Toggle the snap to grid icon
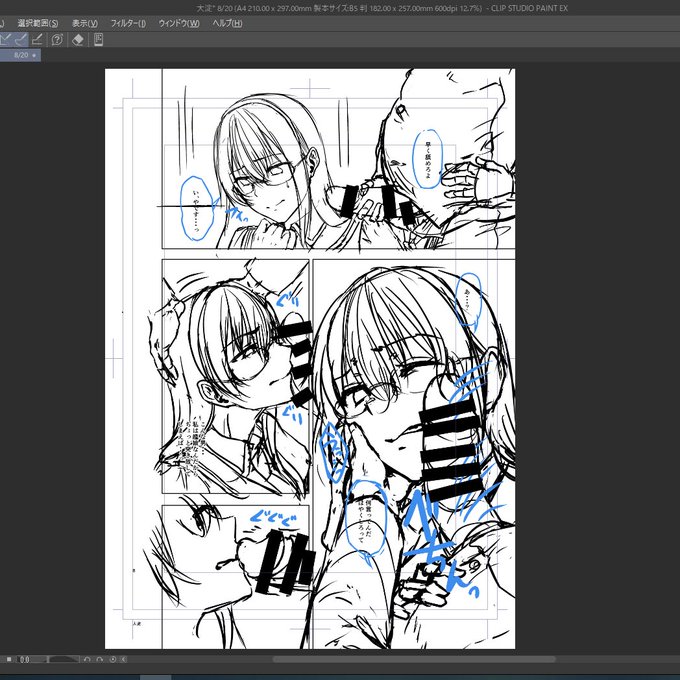This screenshot has height=680, width=680. pyautogui.click(x=37, y=39)
